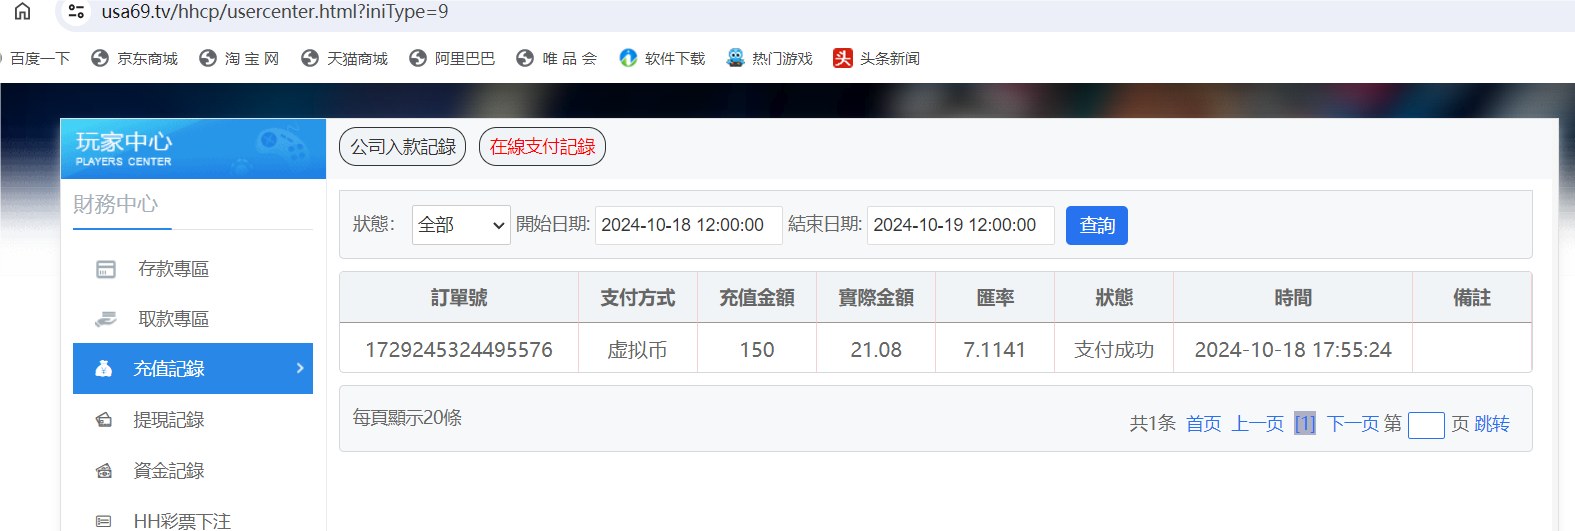Click the 提現記錄 sidebar icon
The height and width of the screenshot is (531, 1575).
104,420
